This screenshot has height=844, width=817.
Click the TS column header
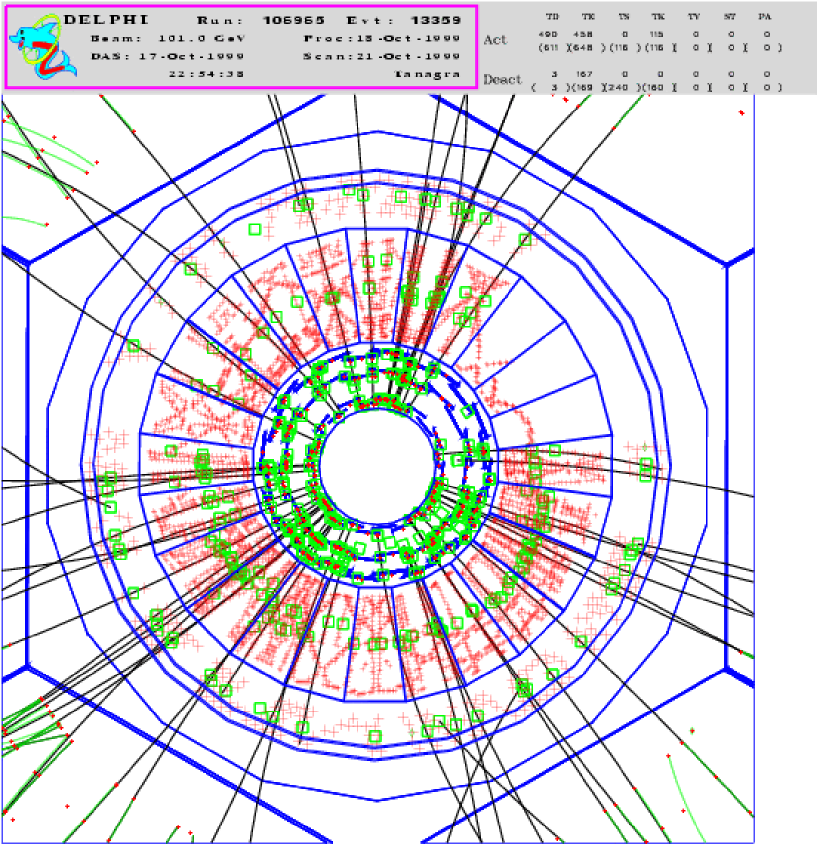(x=623, y=17)
